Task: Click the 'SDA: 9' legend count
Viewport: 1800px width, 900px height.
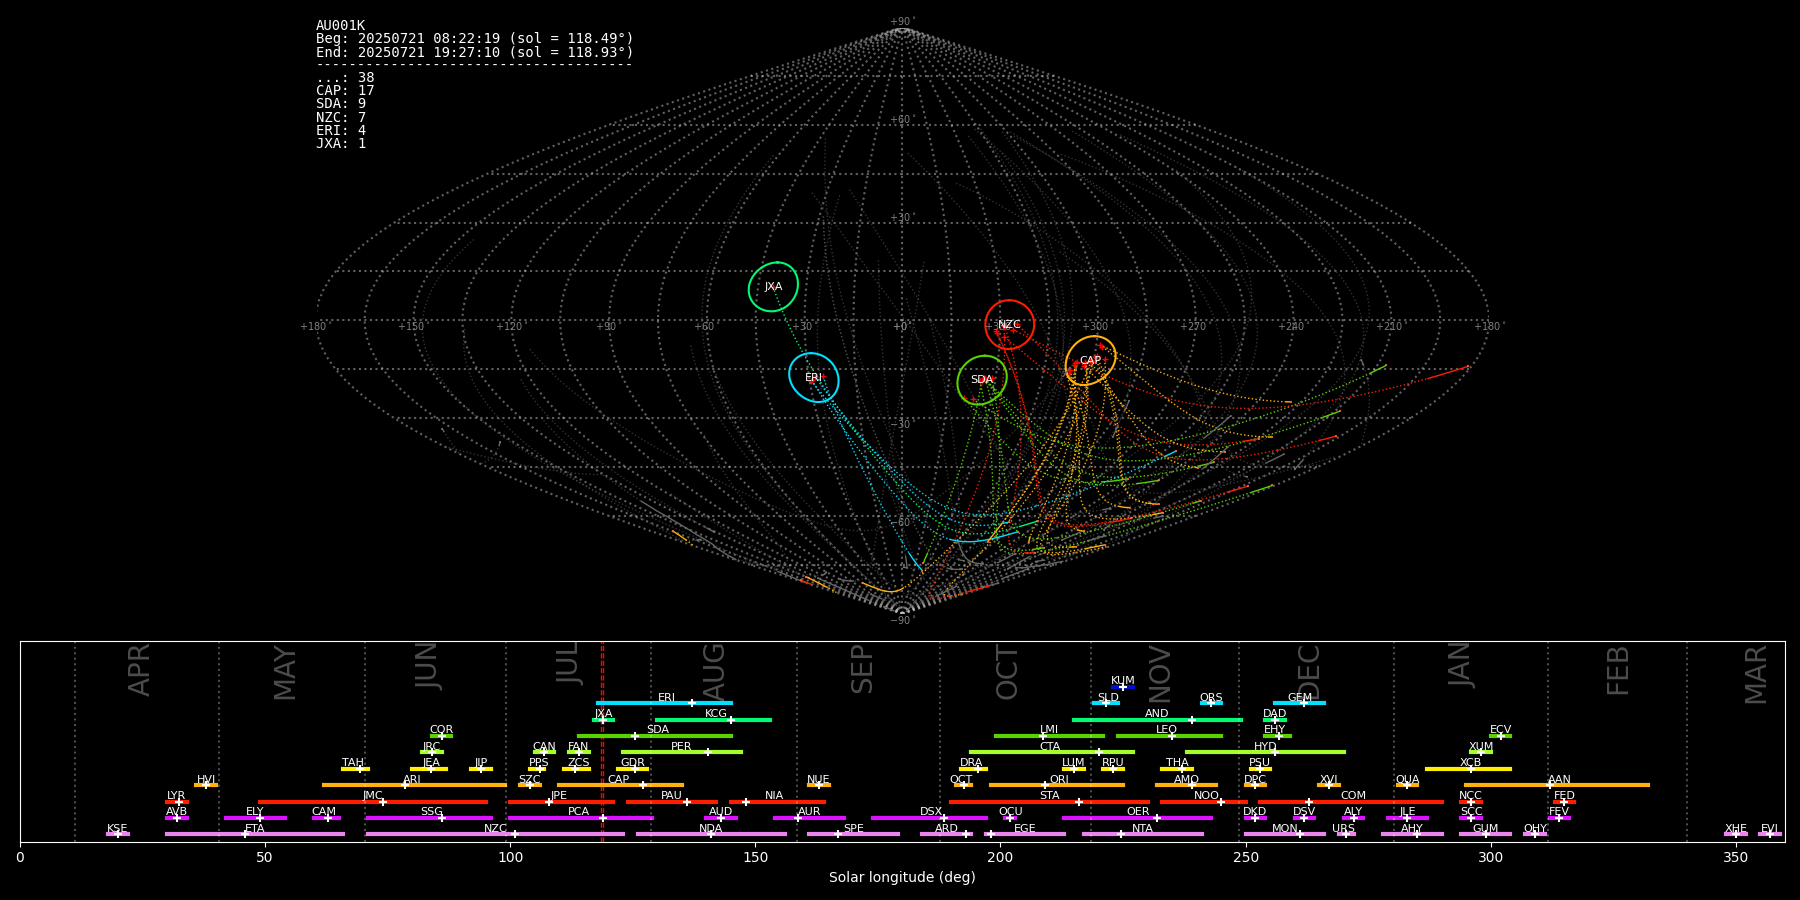Action: (341, 104)
